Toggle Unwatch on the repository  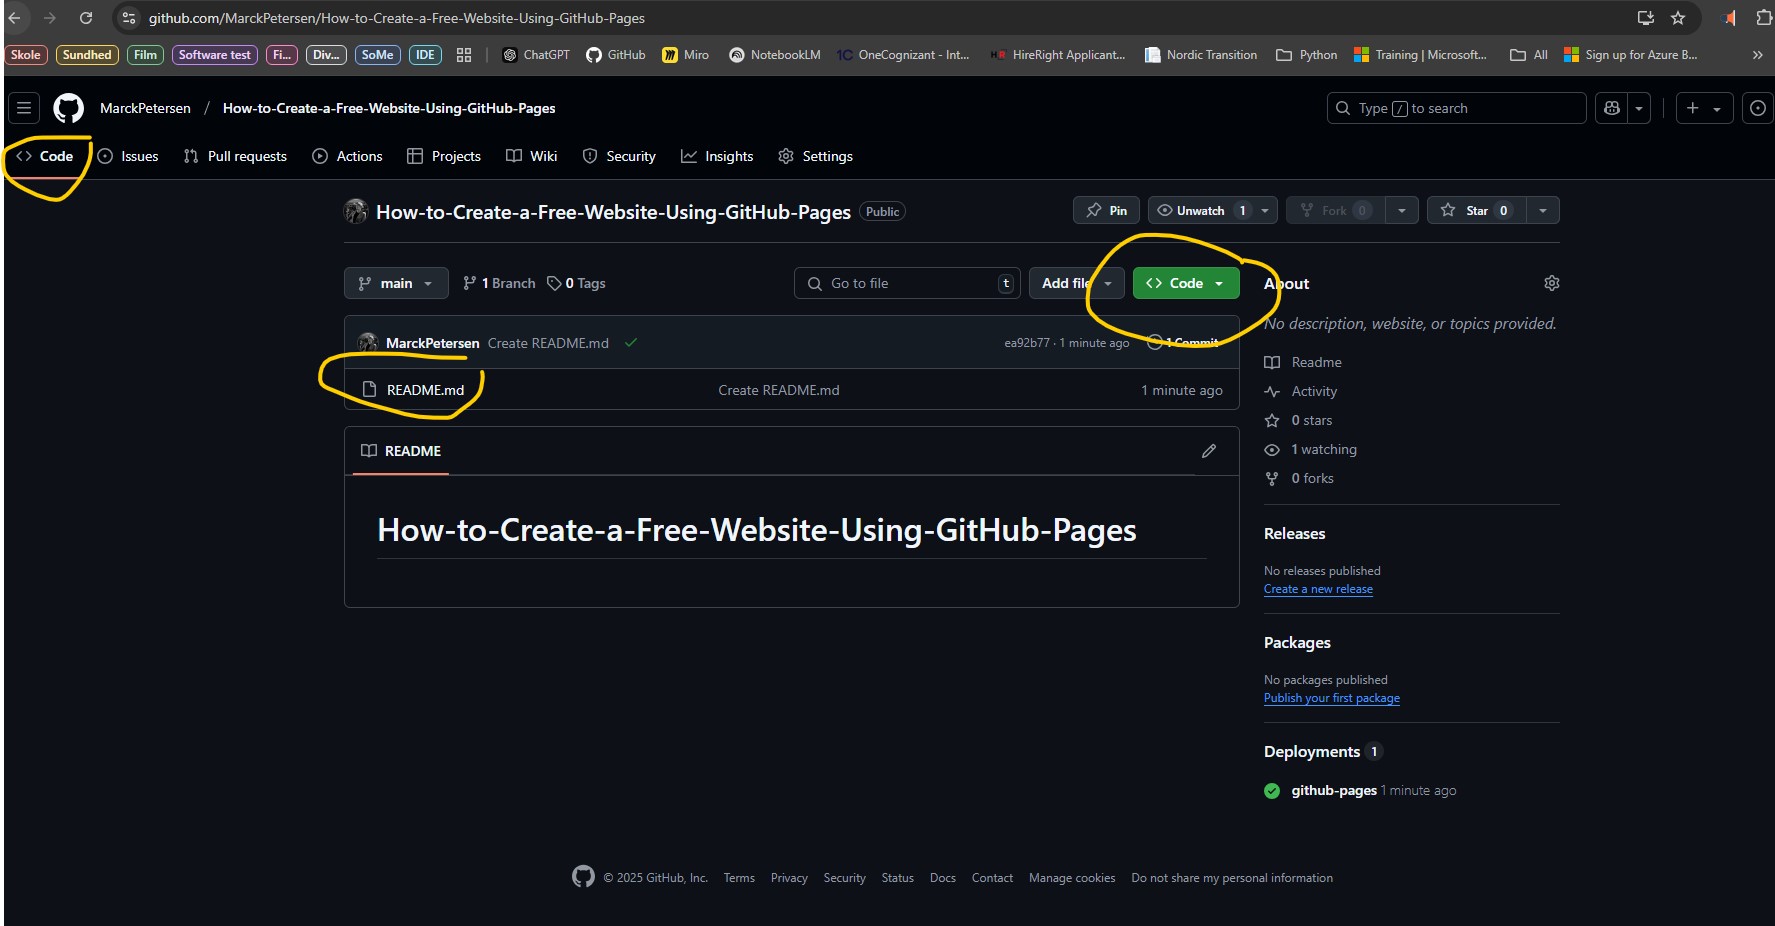click(1200, 210)
